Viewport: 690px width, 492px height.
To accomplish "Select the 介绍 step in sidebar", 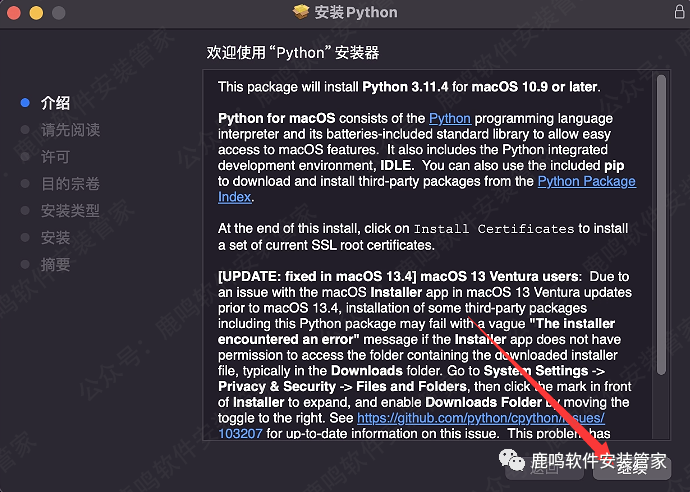I will coord(55,103).
